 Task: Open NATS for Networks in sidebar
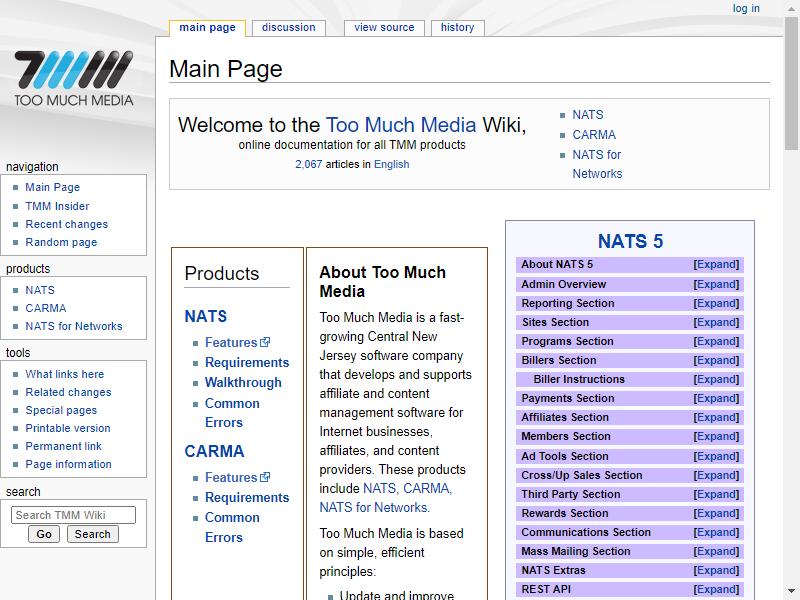point(74,326)
